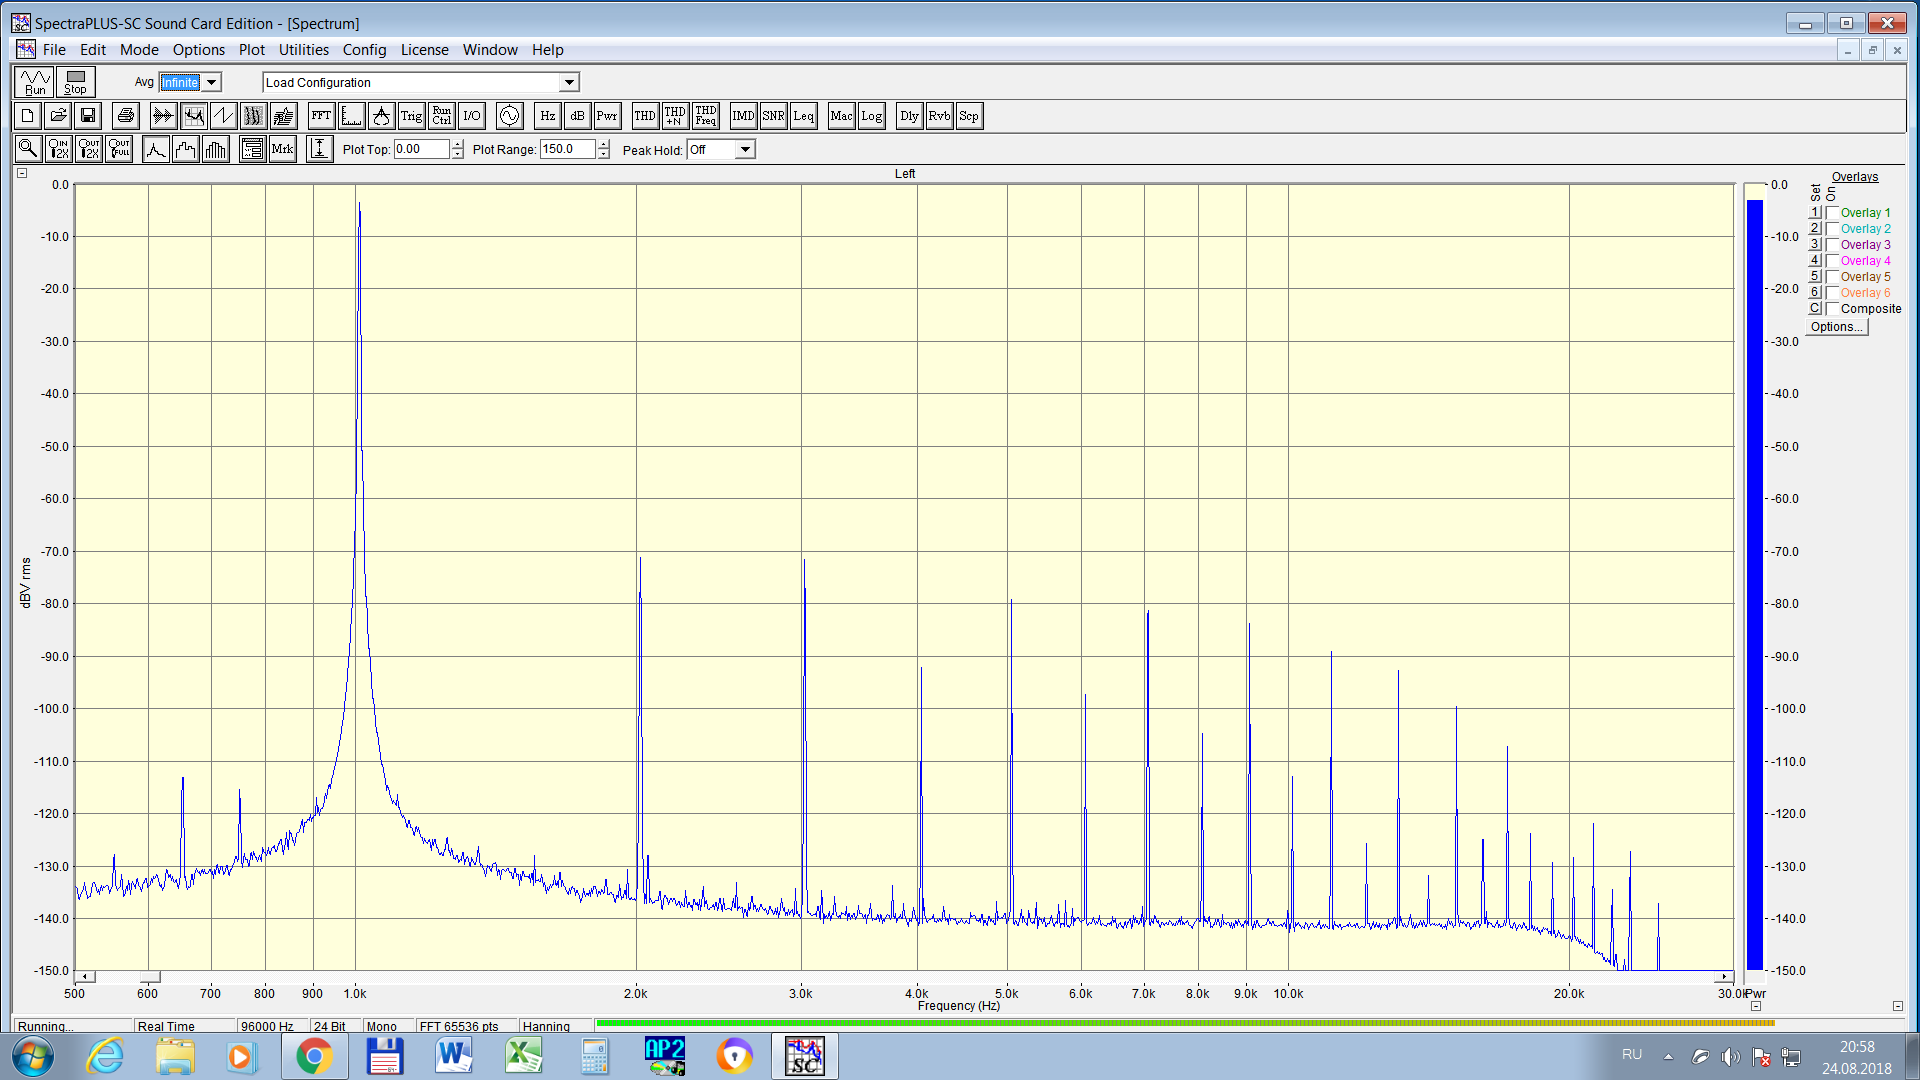Enable the Overlay 1 checkbox
Screen dimensions: 1920x1080
click(1832, 213)
